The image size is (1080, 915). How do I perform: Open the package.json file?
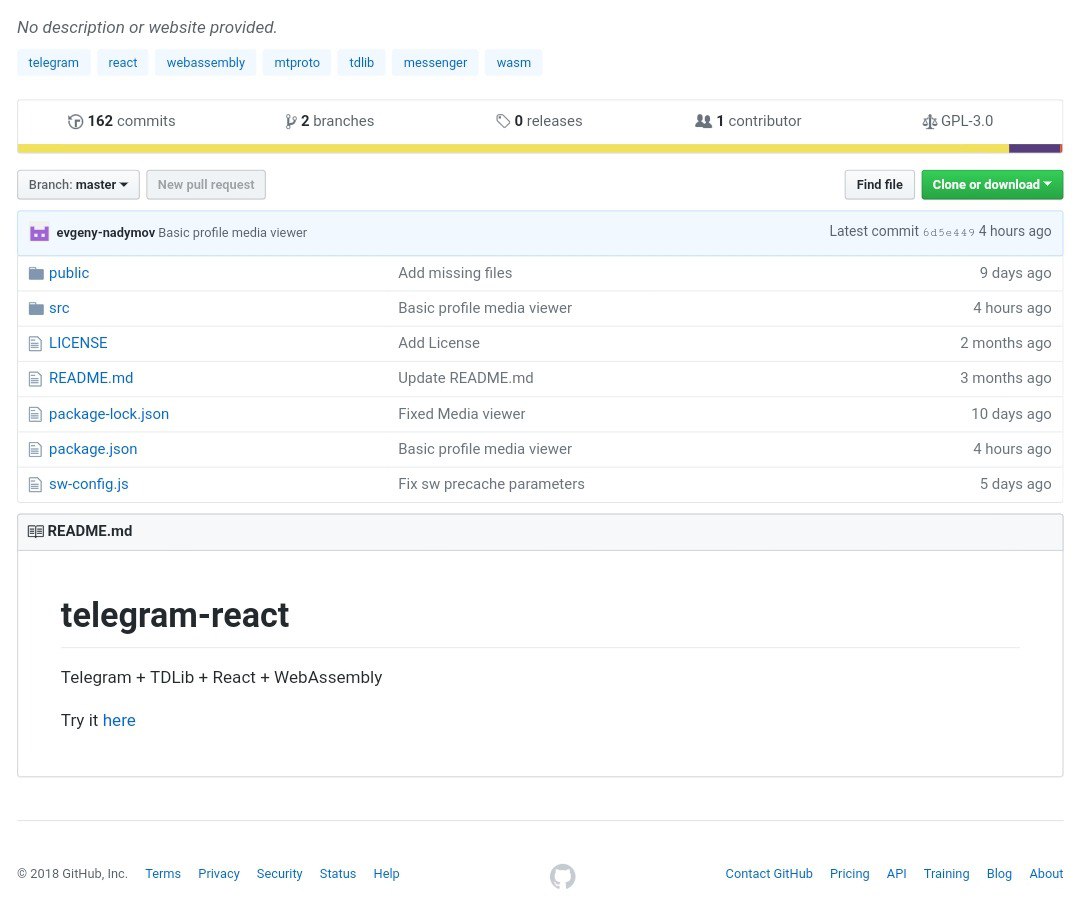[93, 449]
